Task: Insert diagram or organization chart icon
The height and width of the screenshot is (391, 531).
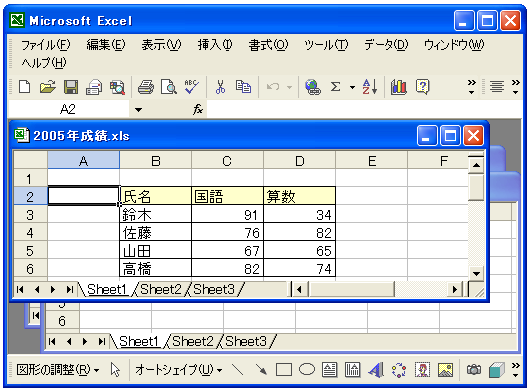Action: tap(399, 370)
